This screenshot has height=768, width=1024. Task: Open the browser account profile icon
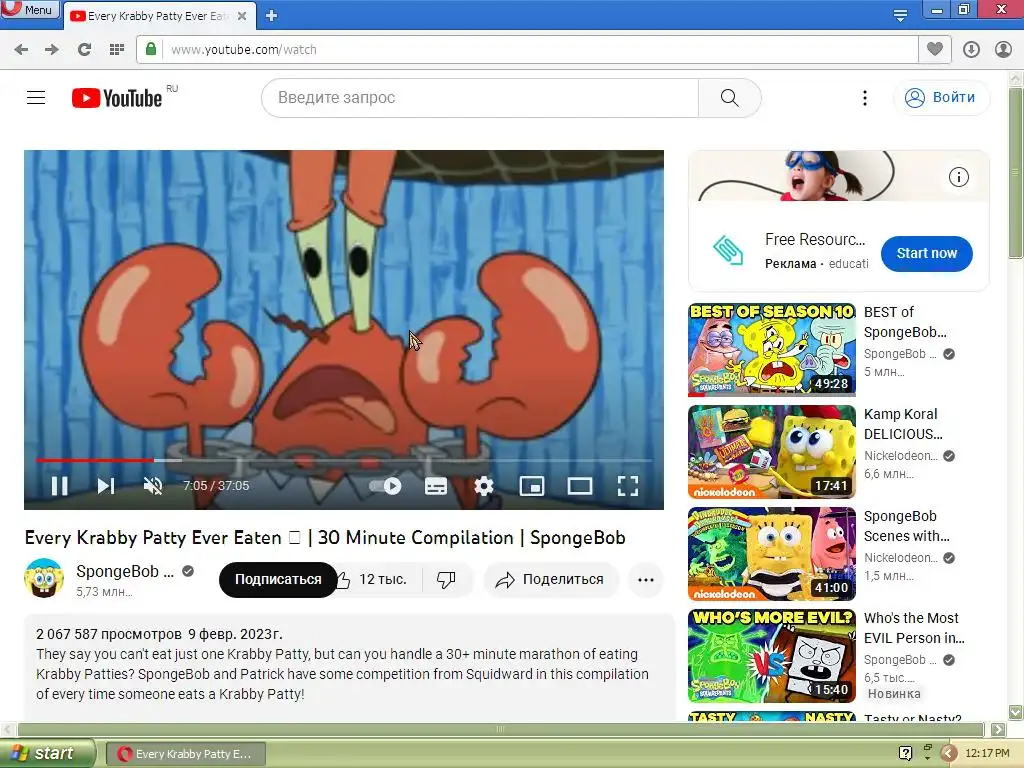coord(1003,49)
